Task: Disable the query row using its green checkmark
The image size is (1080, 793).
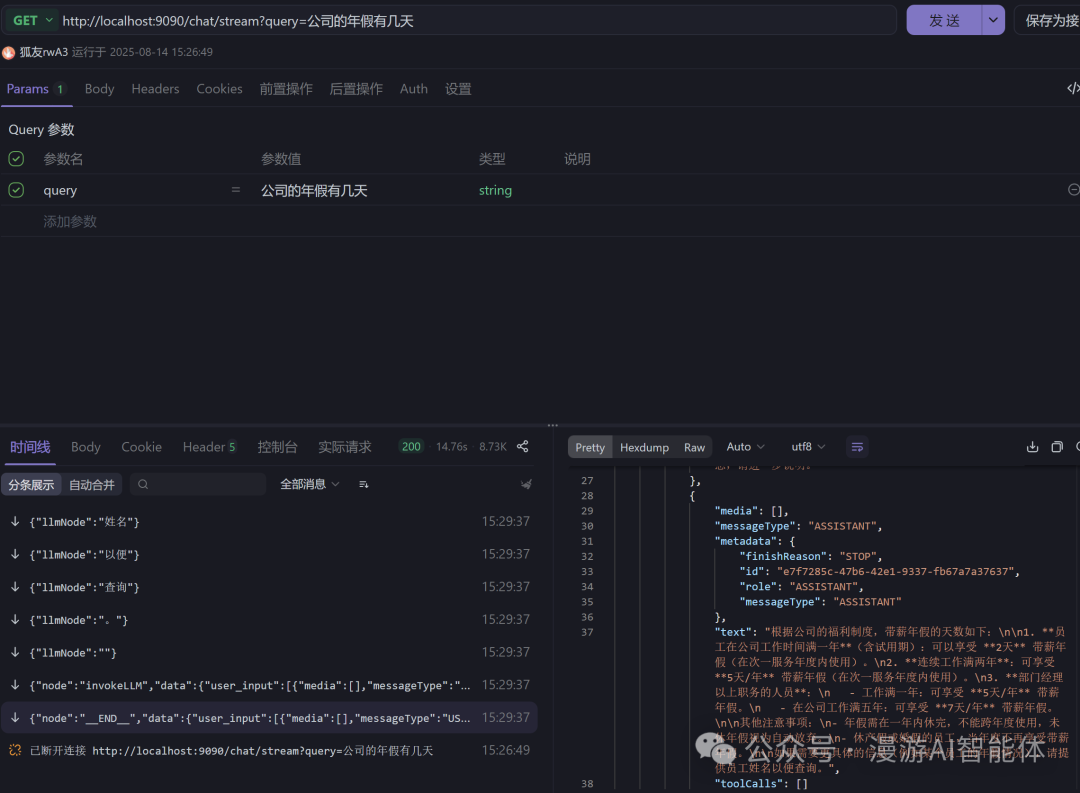Action: click(x=15, y=190)
